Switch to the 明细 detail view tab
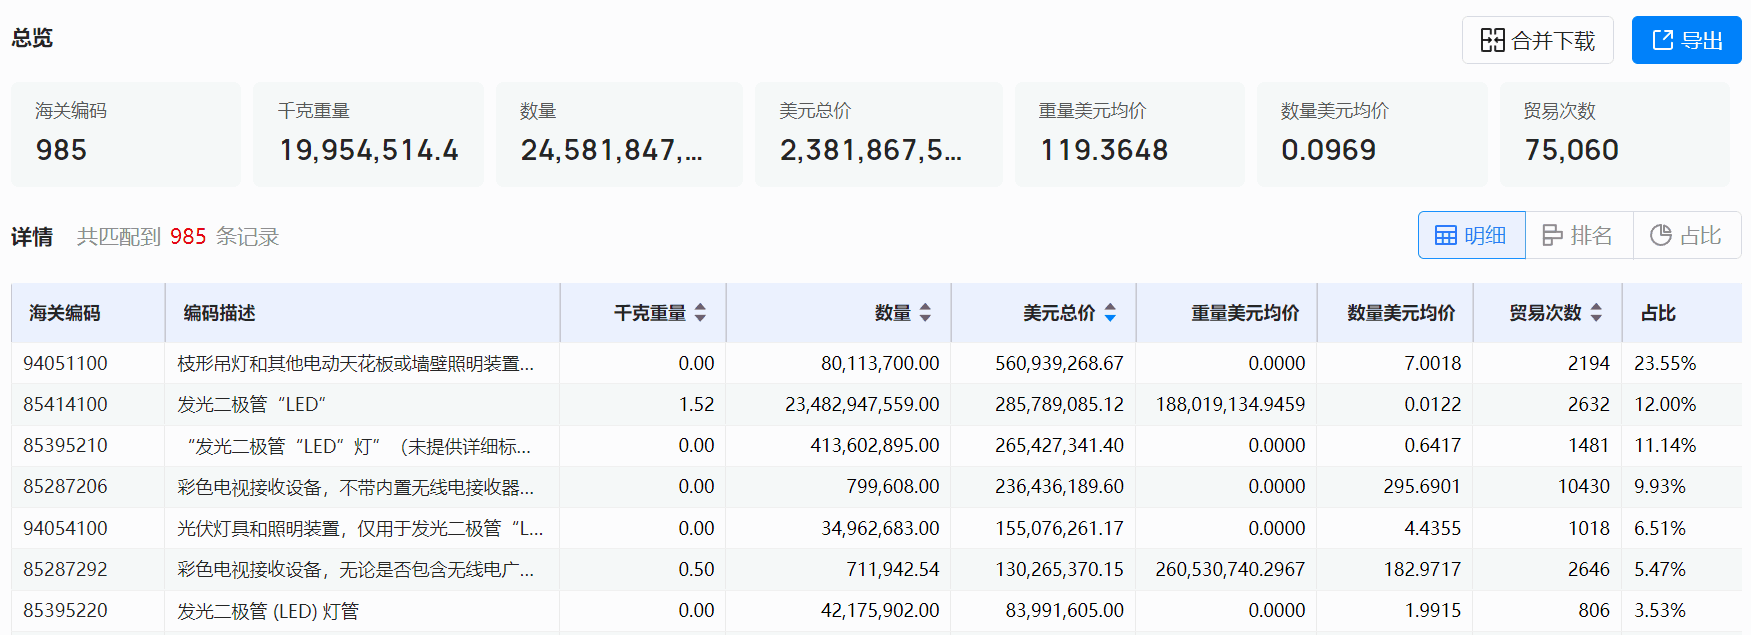The image size is (1751, 635). point(1471,236)
